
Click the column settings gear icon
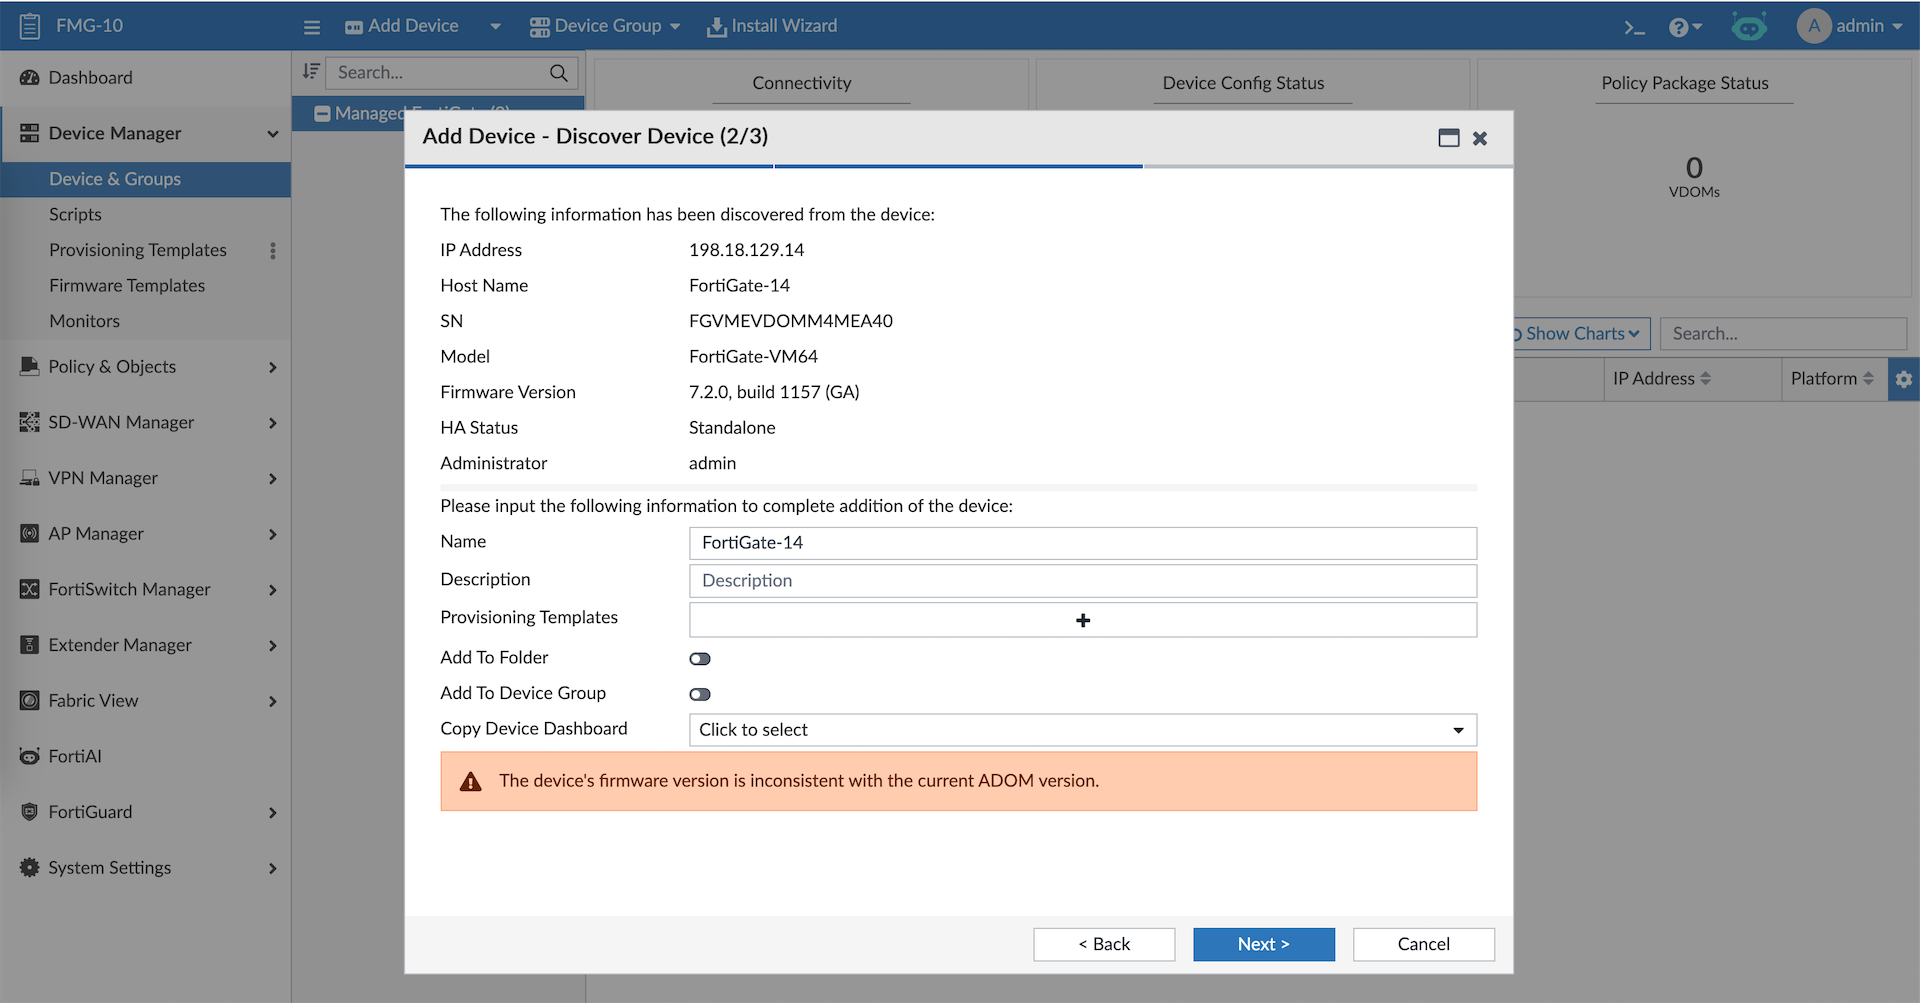click(x=1903, y=379)
